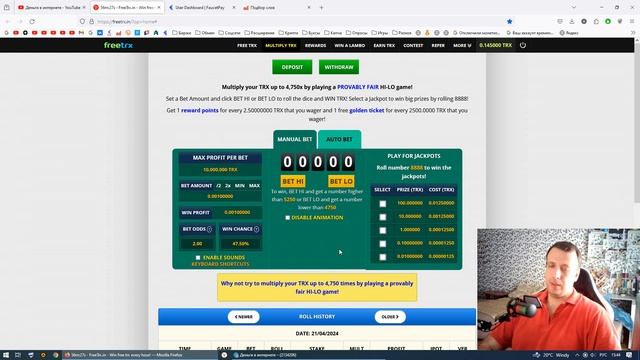Expand the MORE navigation dropdown
640x360 pixels.
tap(462, 45)
